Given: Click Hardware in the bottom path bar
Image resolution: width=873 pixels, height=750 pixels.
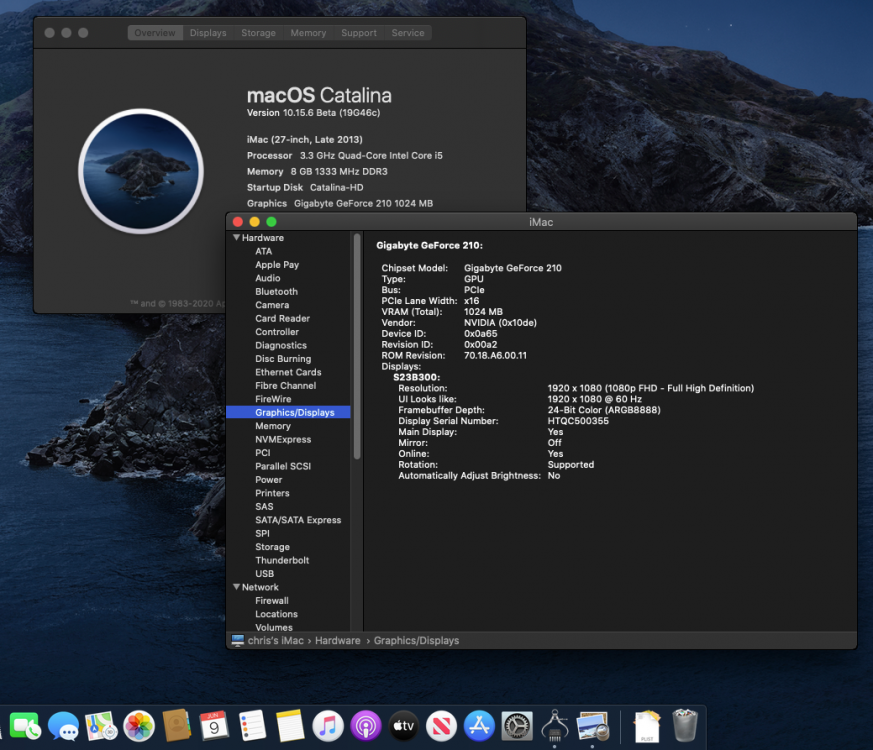Looking at the screenshot, I should [x=337, y=640].
